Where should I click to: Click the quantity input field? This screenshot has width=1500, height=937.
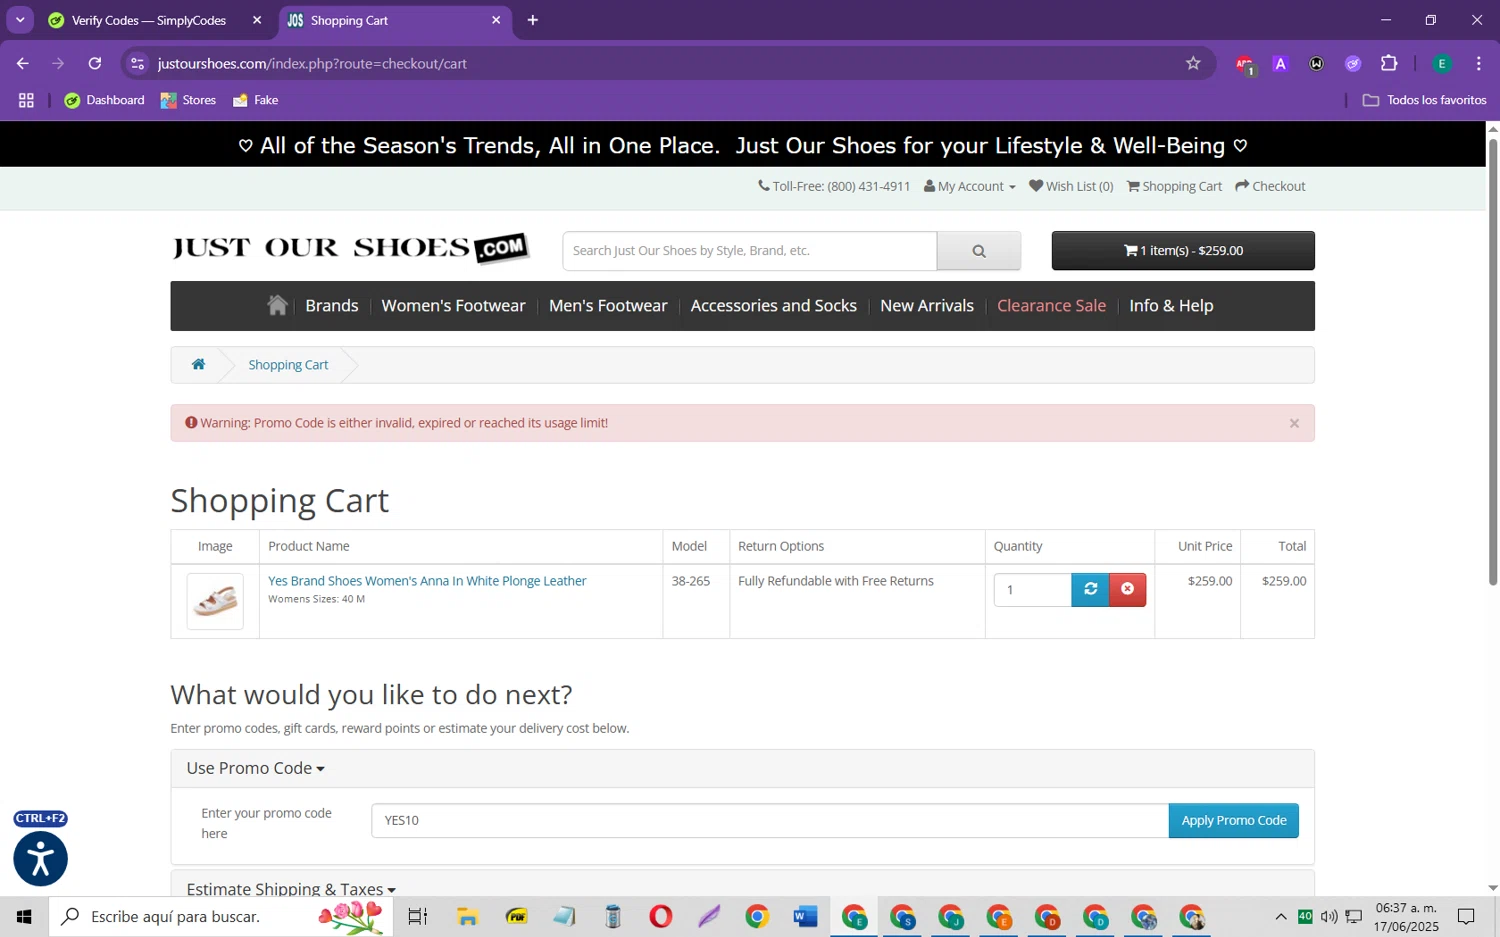(x=1032, y=589)
